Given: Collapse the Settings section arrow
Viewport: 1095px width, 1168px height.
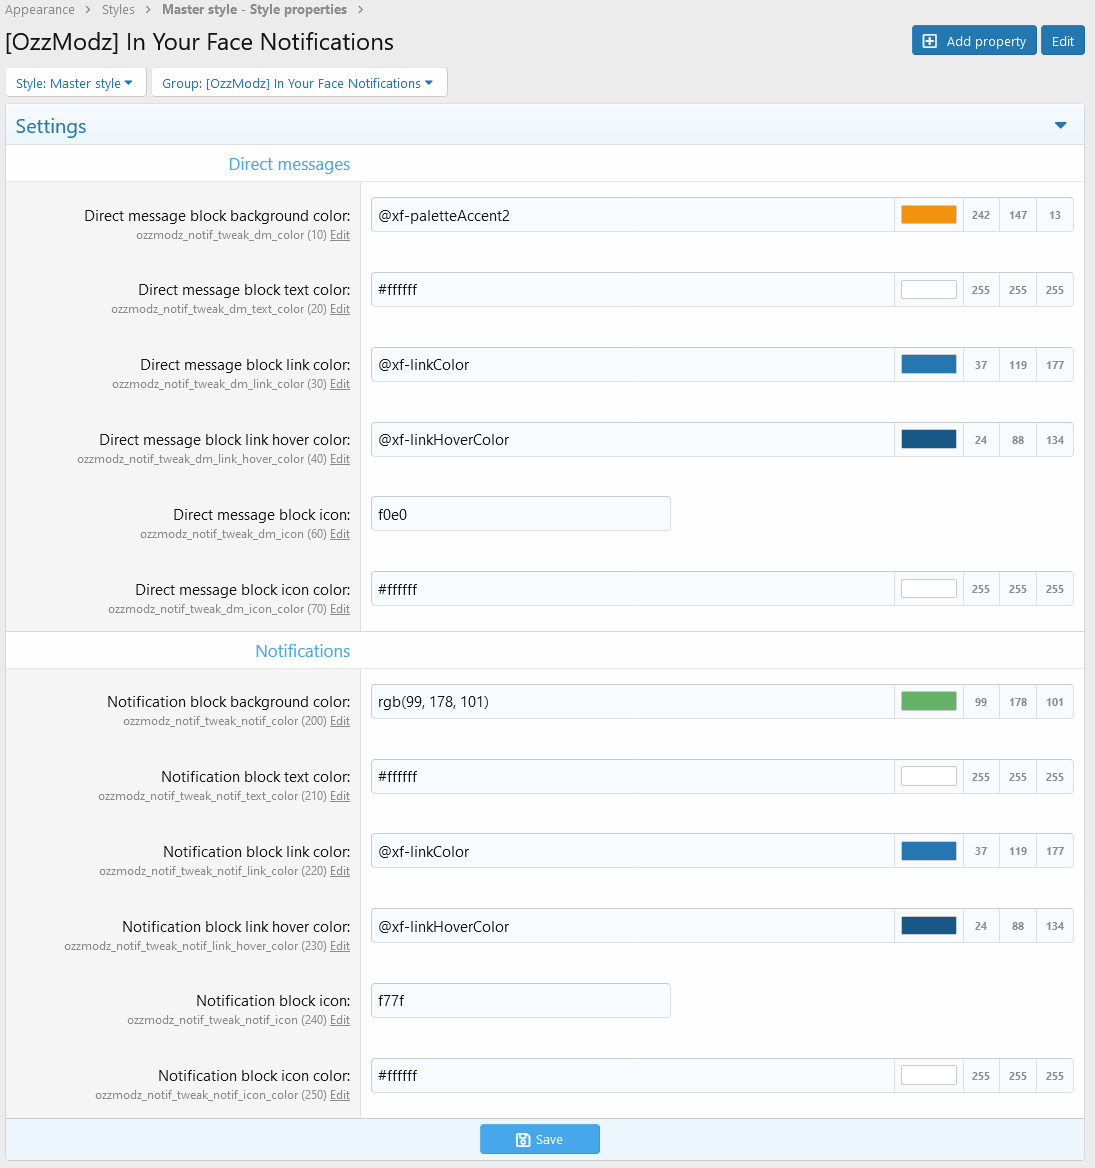Looking at the screenshot, I should 1060,126.
